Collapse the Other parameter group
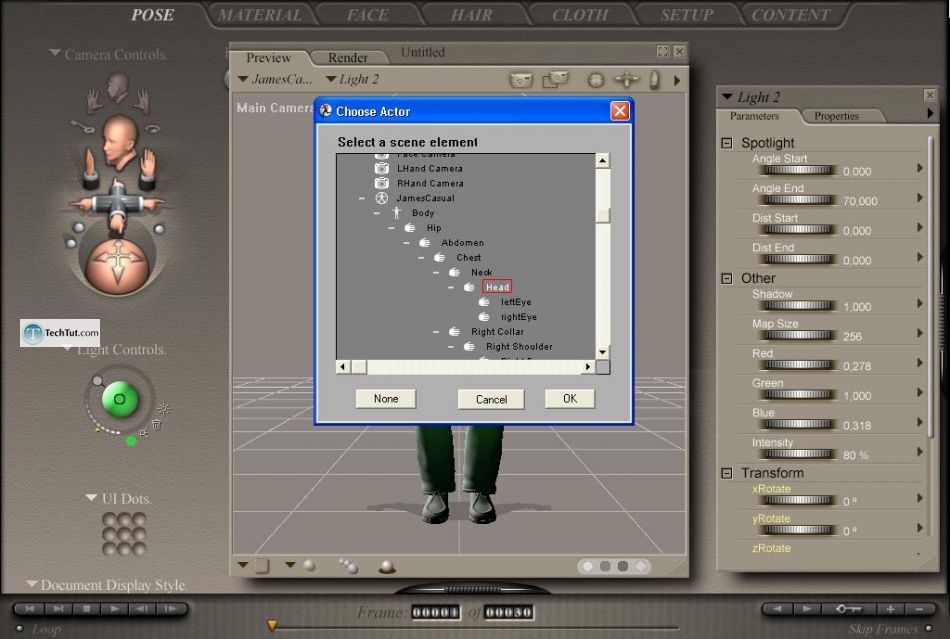Image resolution: width=950 pixels, height=639 pixels. [726, 279]
